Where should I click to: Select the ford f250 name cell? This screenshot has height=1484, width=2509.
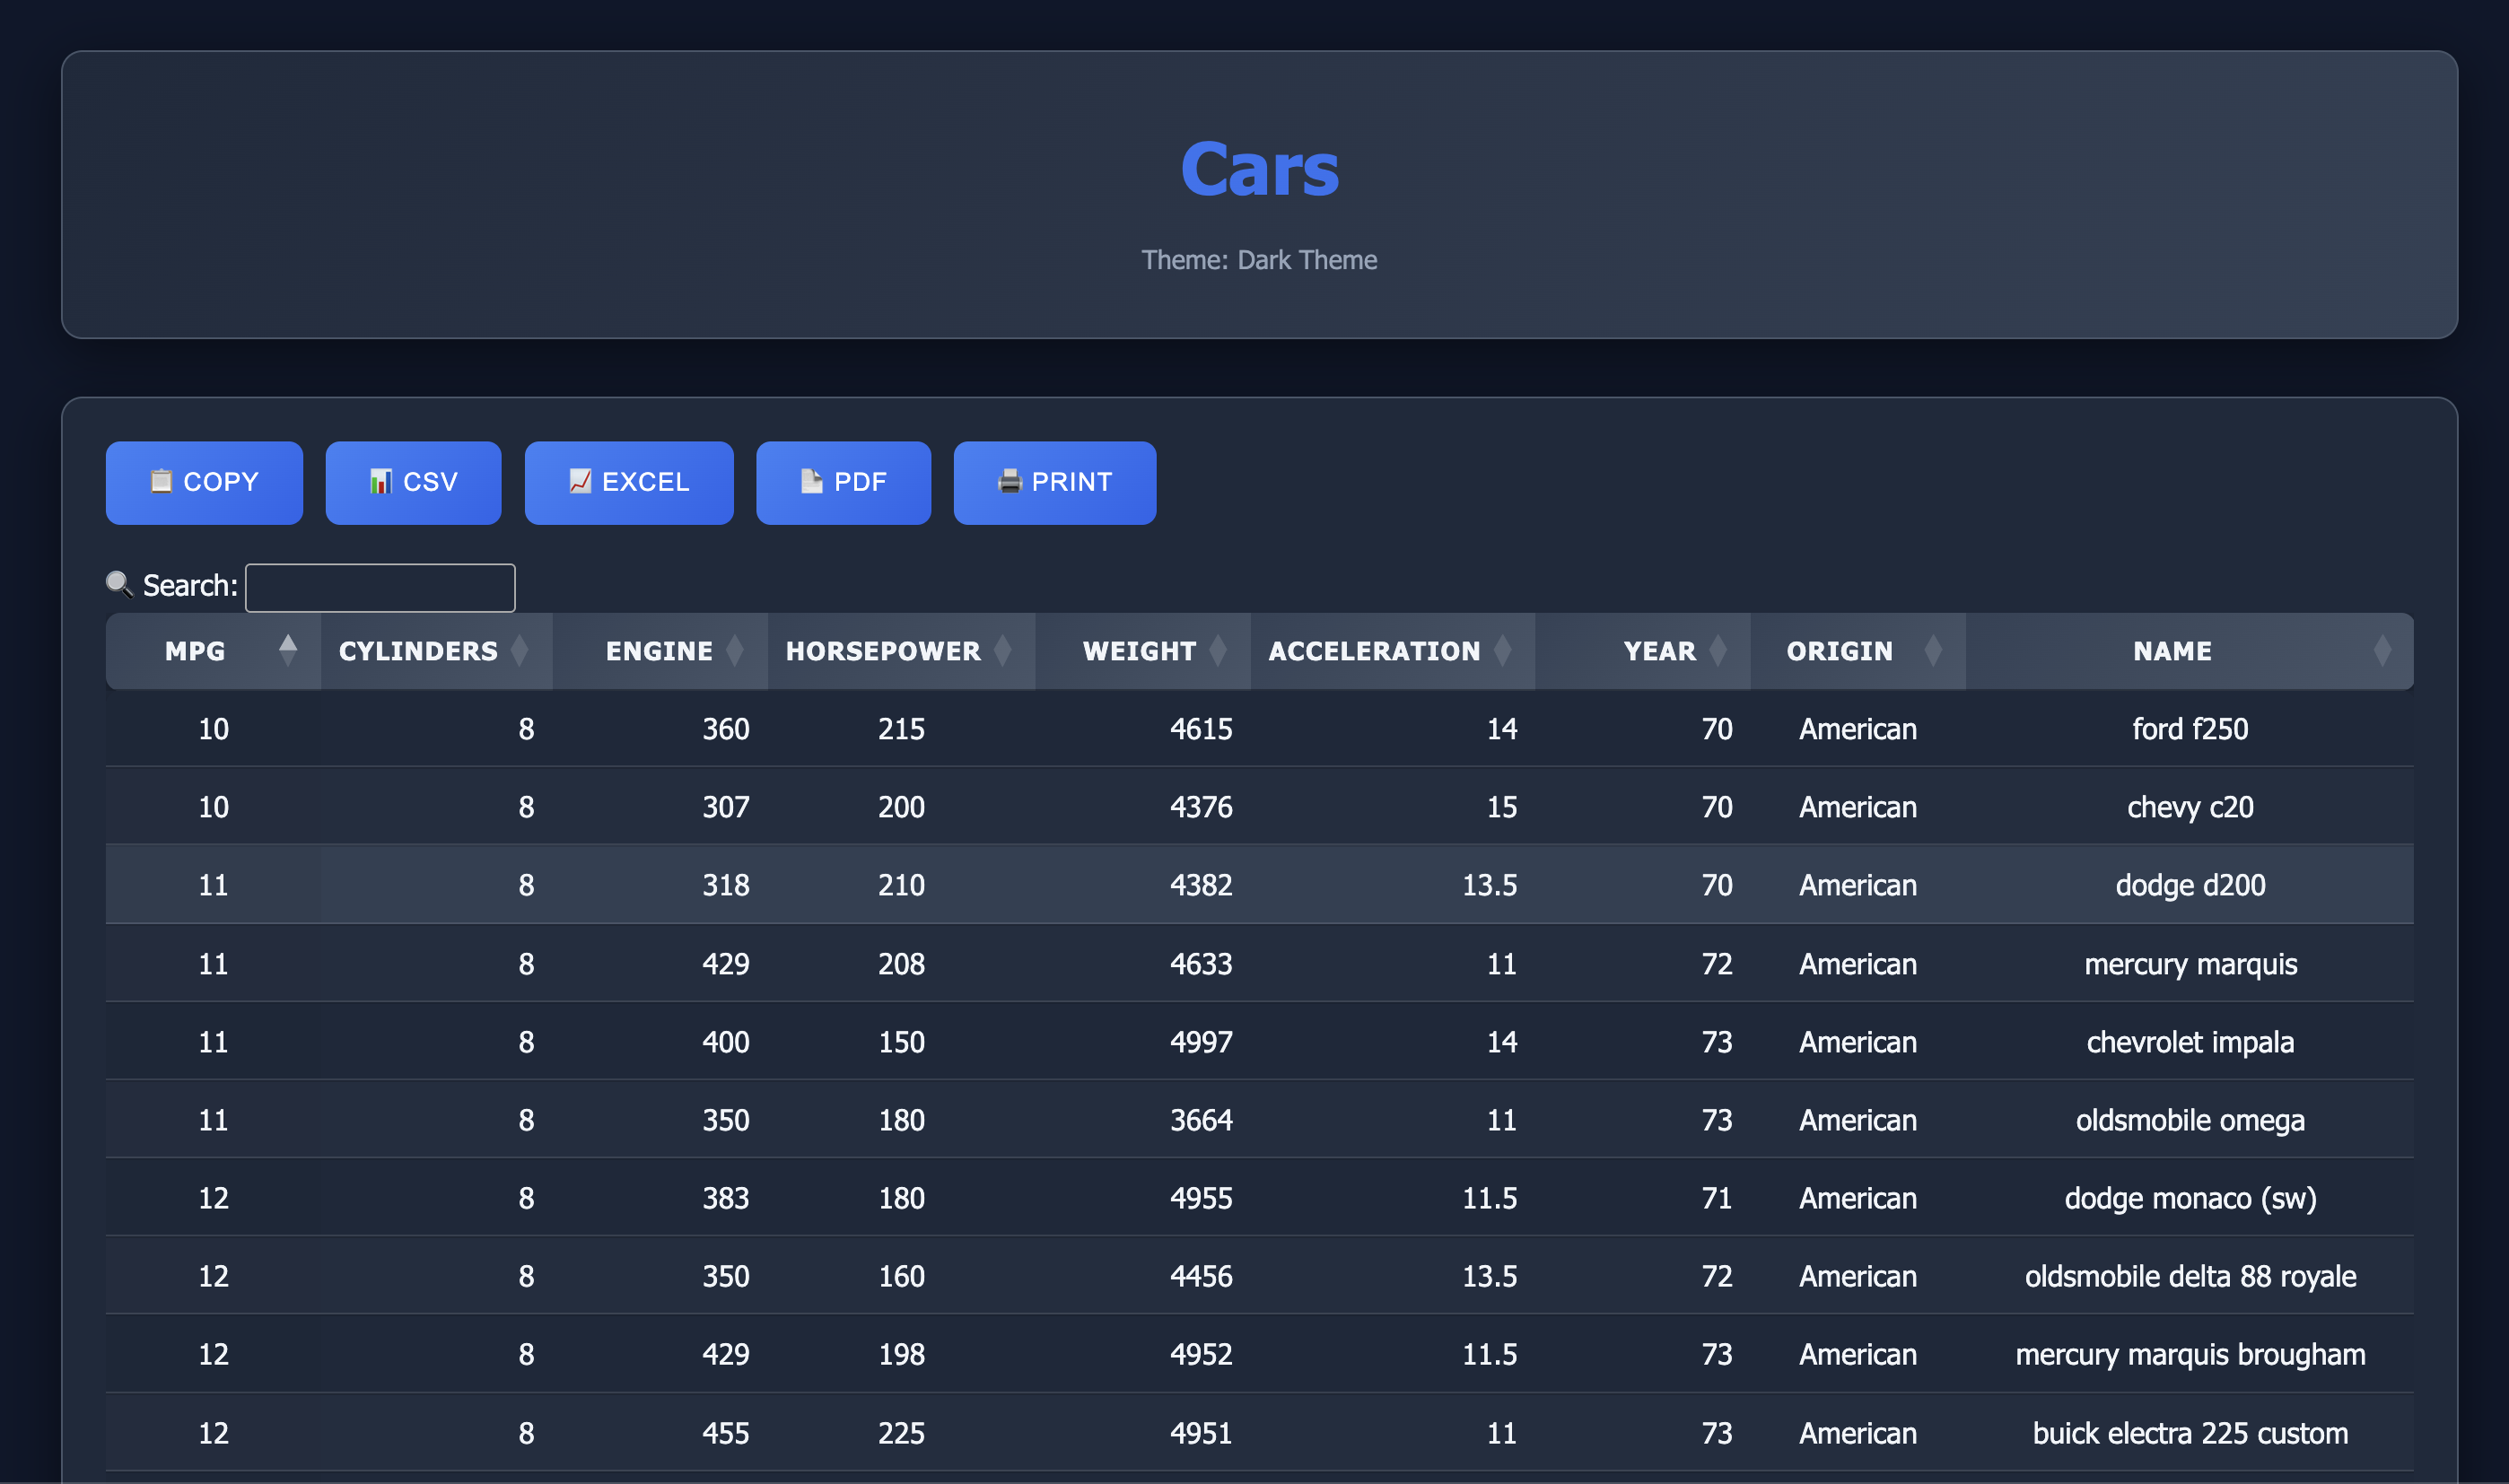2189,728
